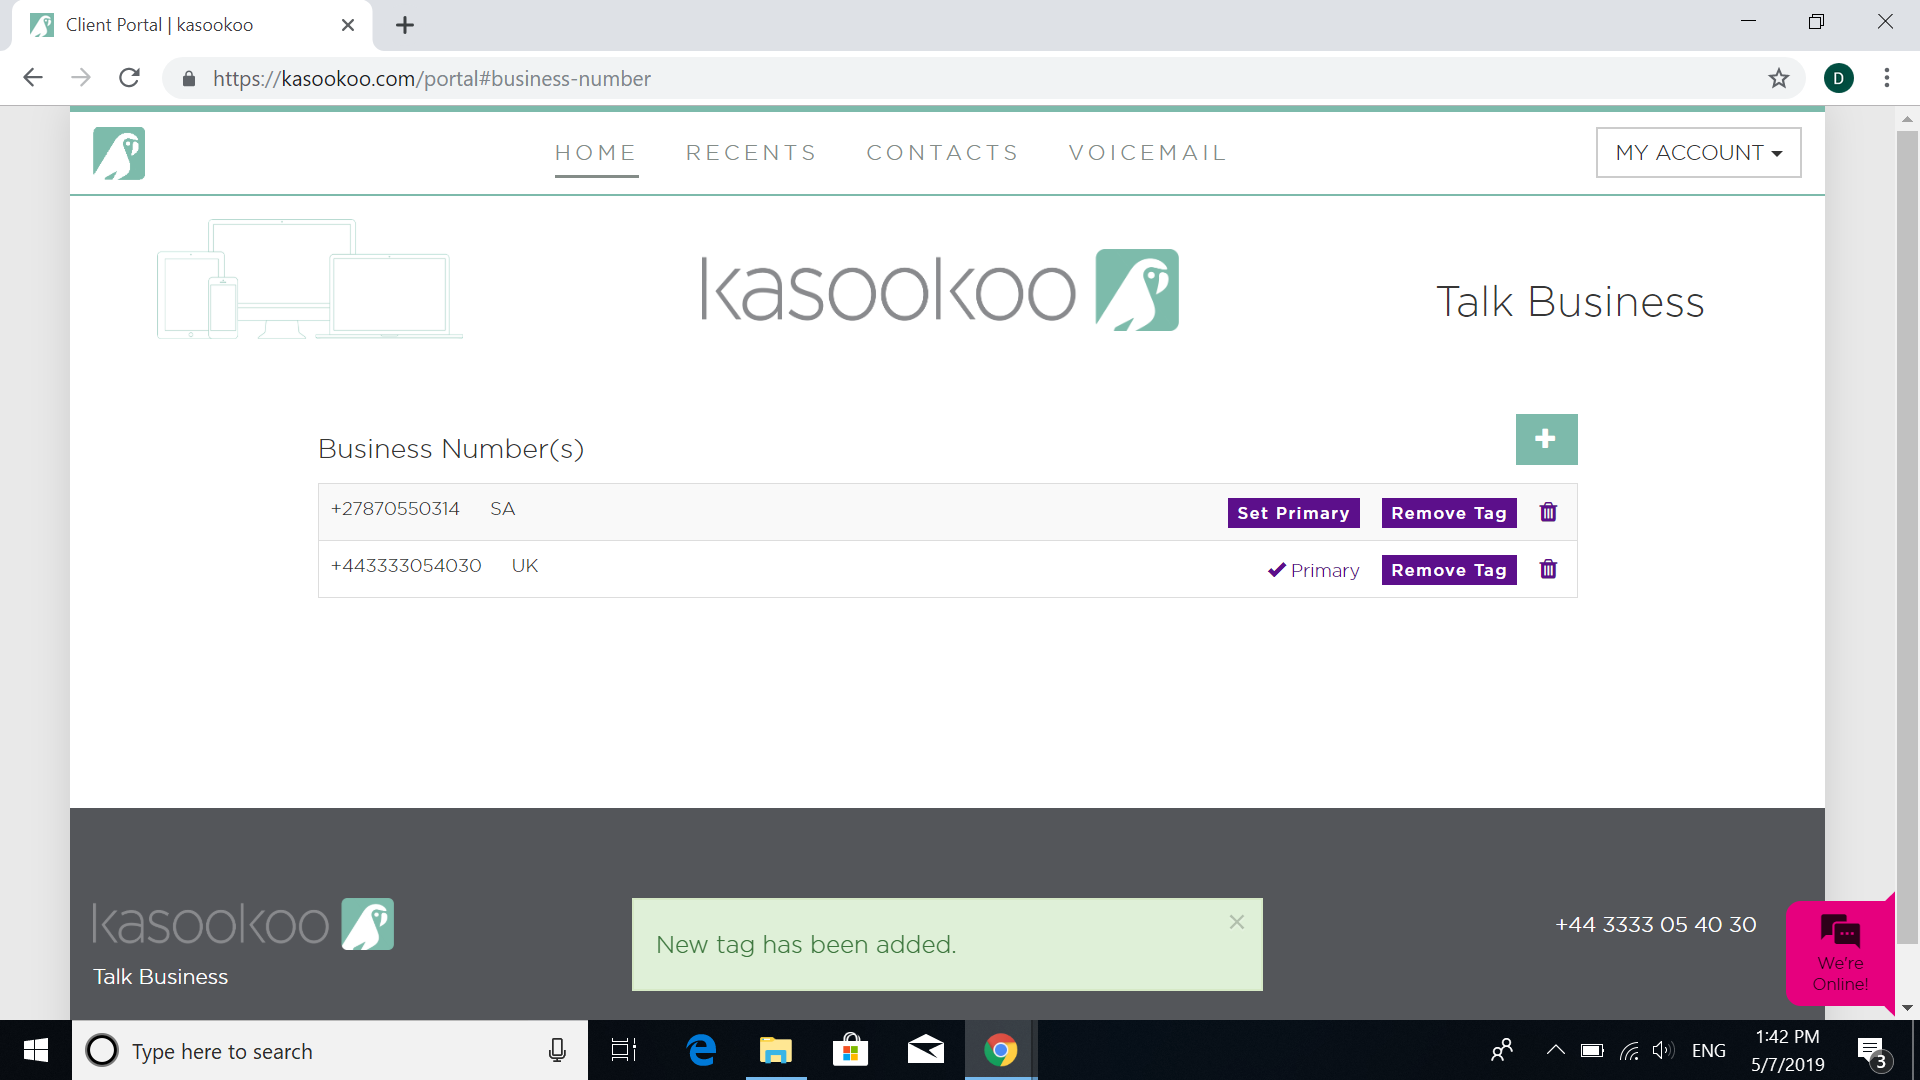Click the kasookoo parrot logo in header
Screen dimensions: 1920x1080
click(x=119, y=153)
